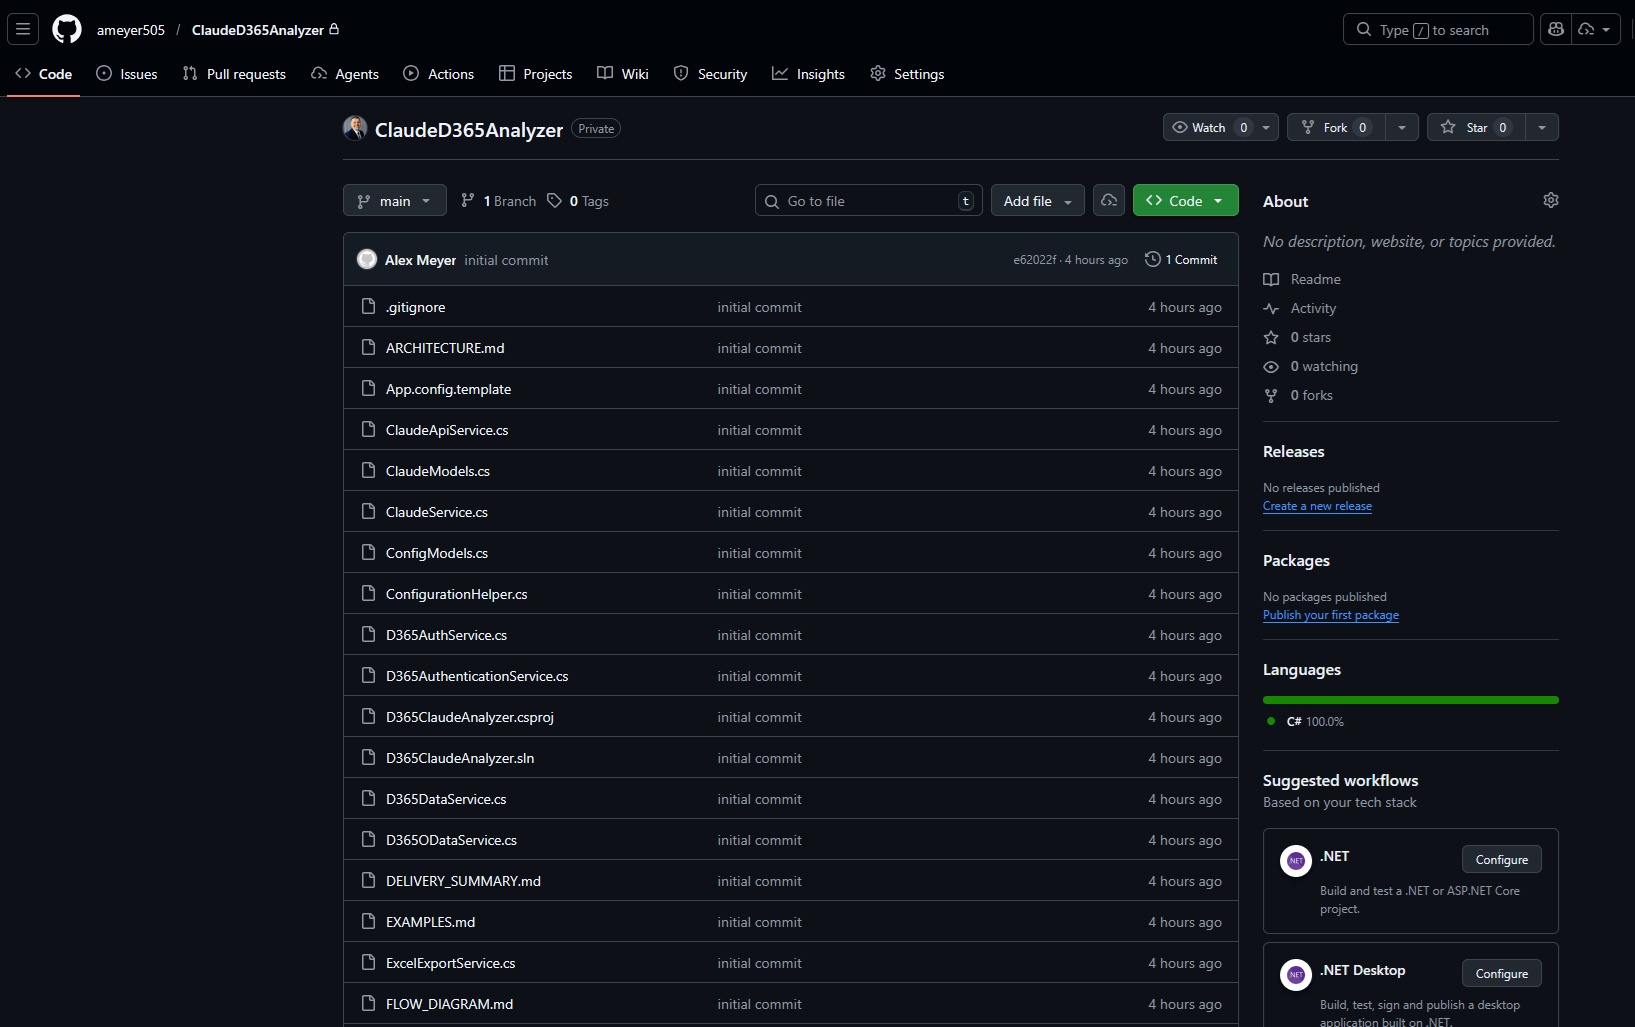This screenshot has width=1635, height=1027.
Task: Click the GitHub logo home icon
Action: [x=67, y=29]
